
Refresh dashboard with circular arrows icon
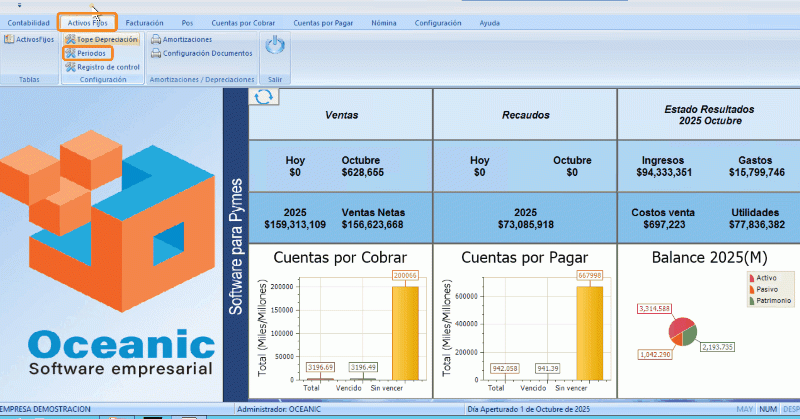click(x=264, y=96)
